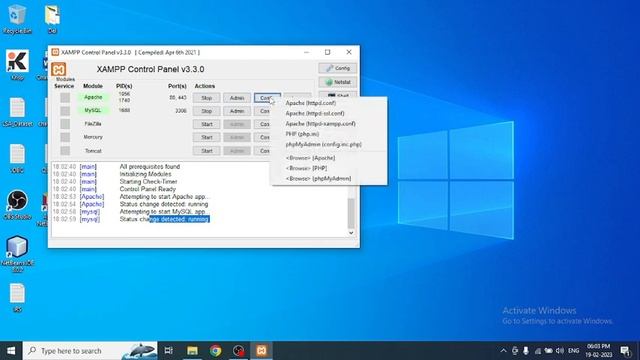Start the Mercury module
Viewport: 640px width, 360px height.
pyautogui.click(x=207, y=138)
